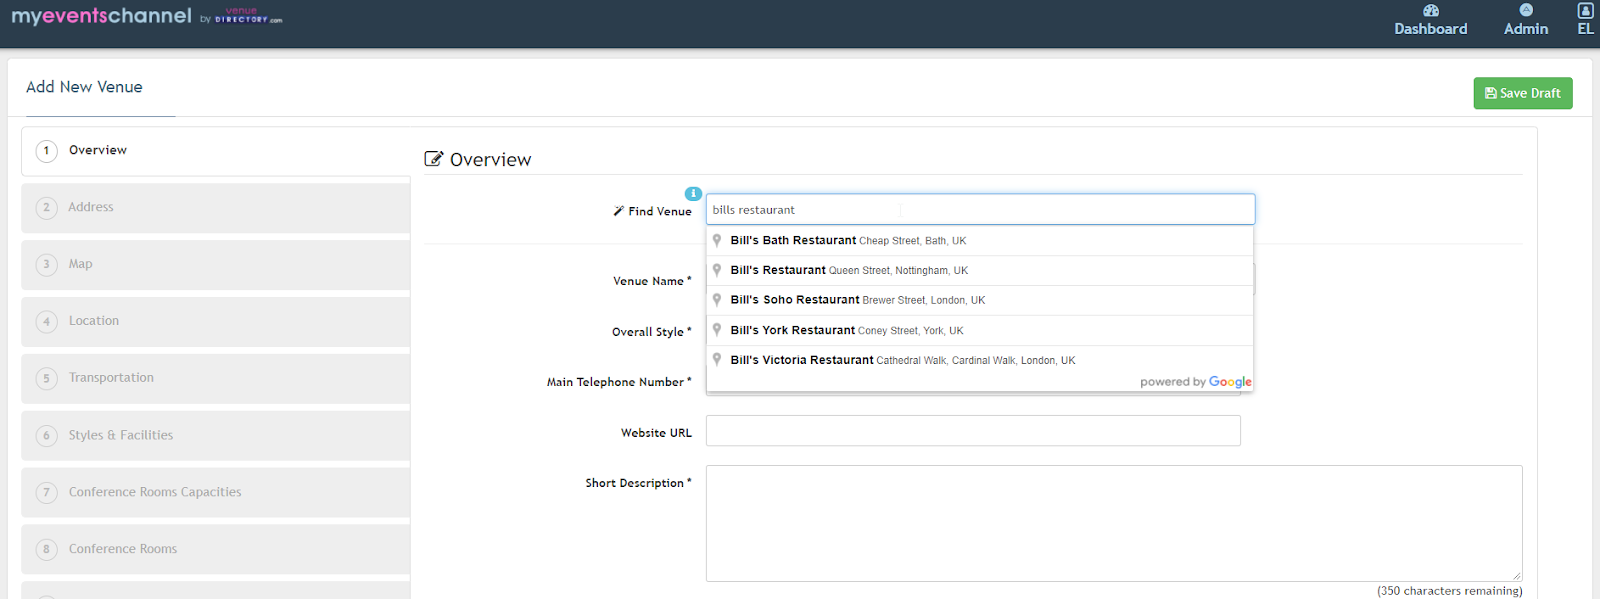Click the Find Venue search field

980,210
